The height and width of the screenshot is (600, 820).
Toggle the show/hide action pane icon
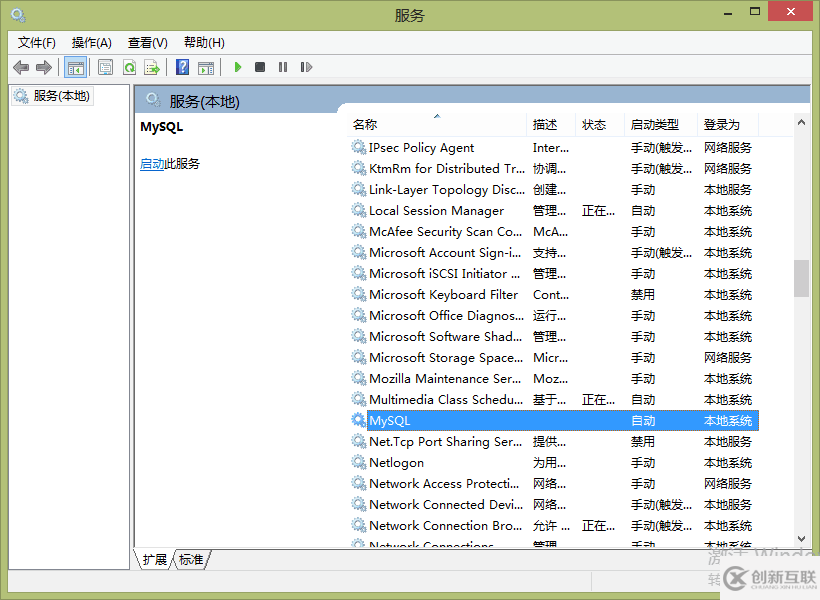206,67
